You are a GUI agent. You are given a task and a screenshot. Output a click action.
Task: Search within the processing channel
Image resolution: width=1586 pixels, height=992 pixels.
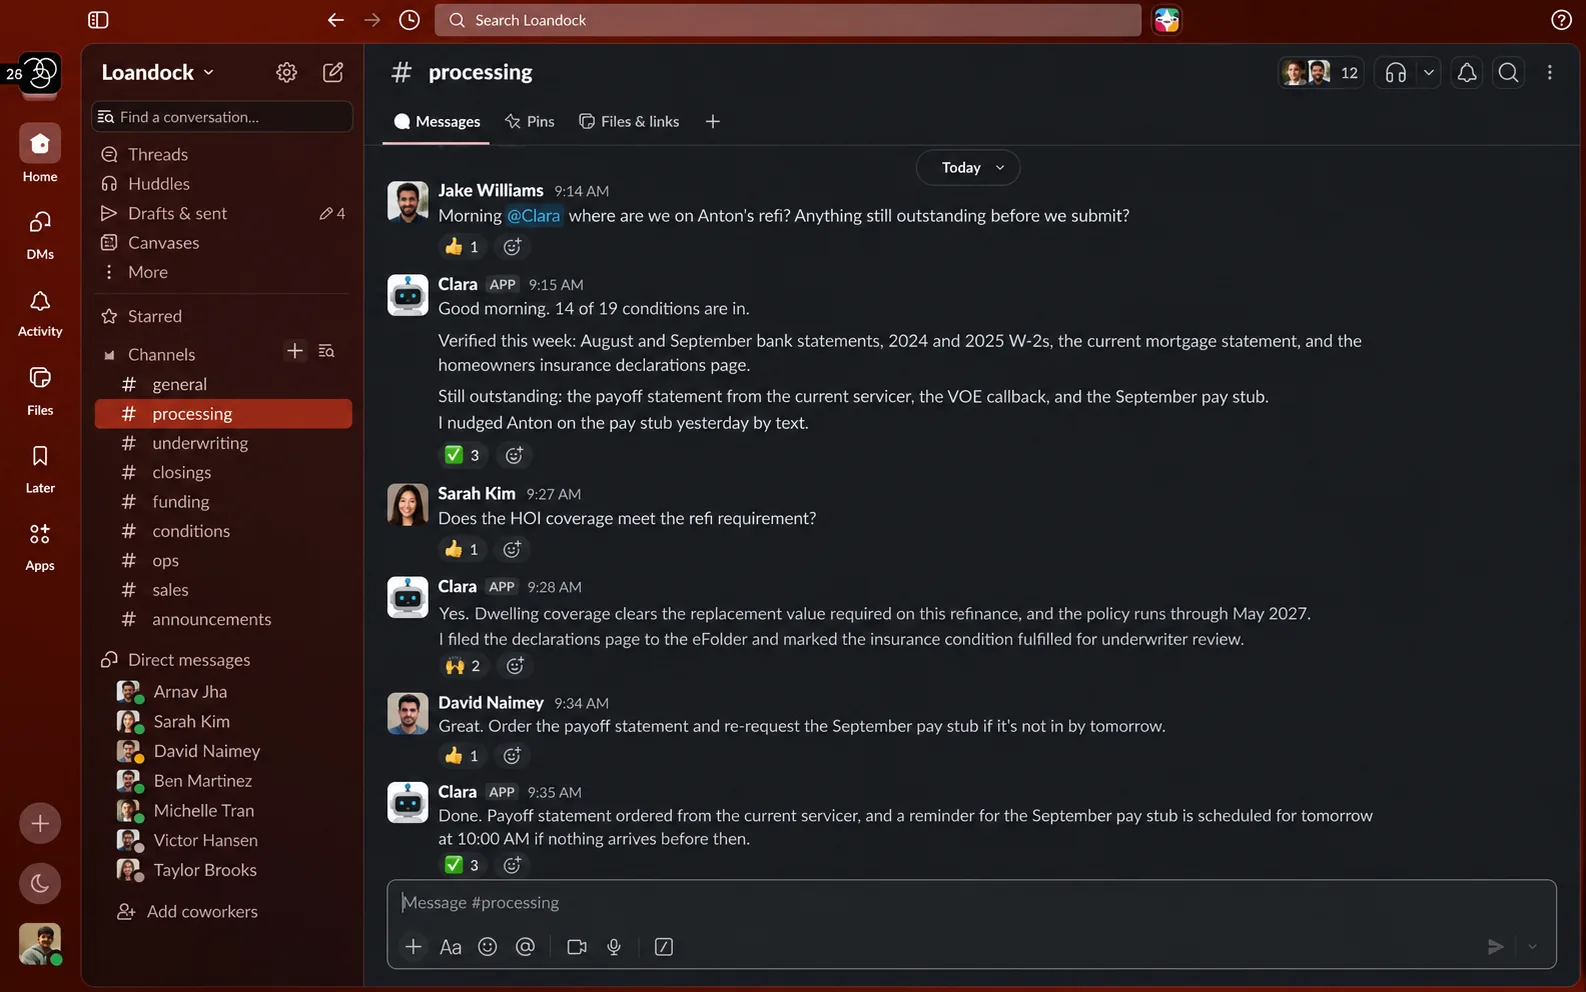(1508, 73)
